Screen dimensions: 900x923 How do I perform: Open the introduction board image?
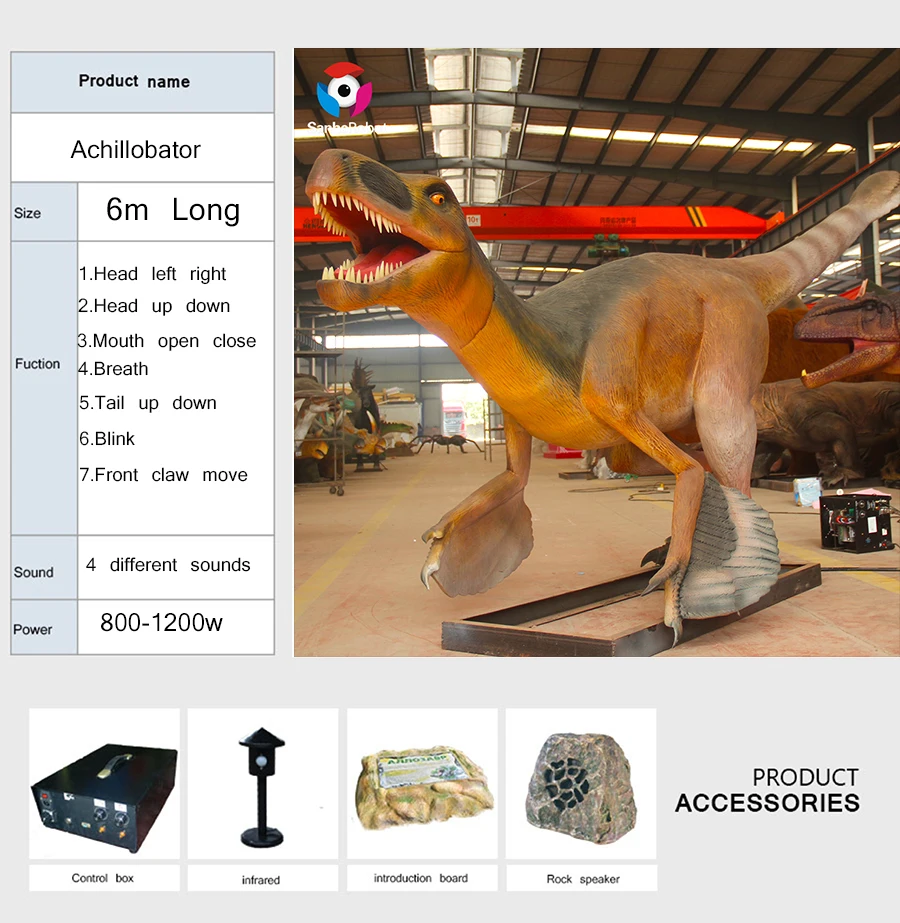pos(422,784)
